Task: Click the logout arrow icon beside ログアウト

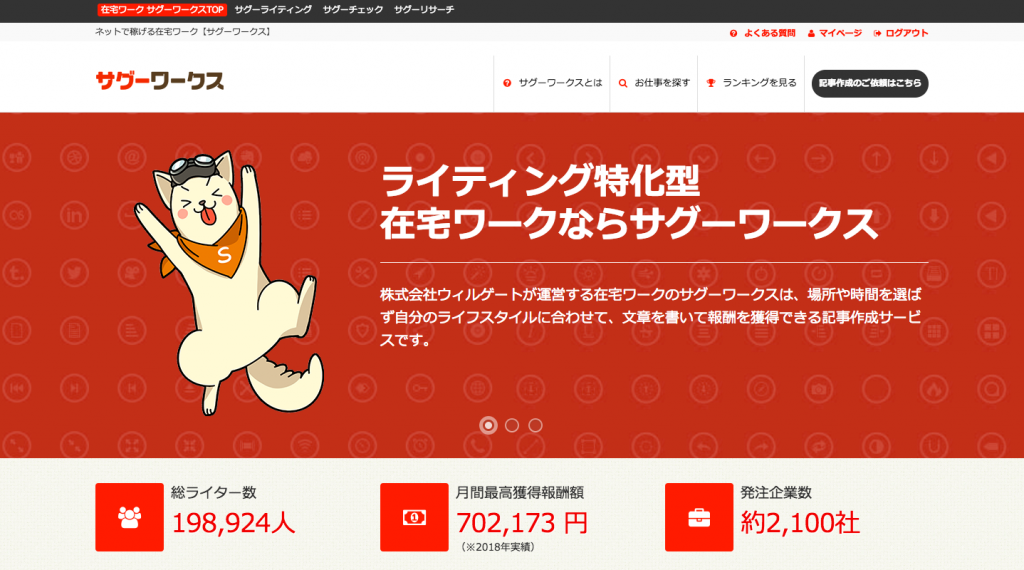Action: click(x=877, y=33)
